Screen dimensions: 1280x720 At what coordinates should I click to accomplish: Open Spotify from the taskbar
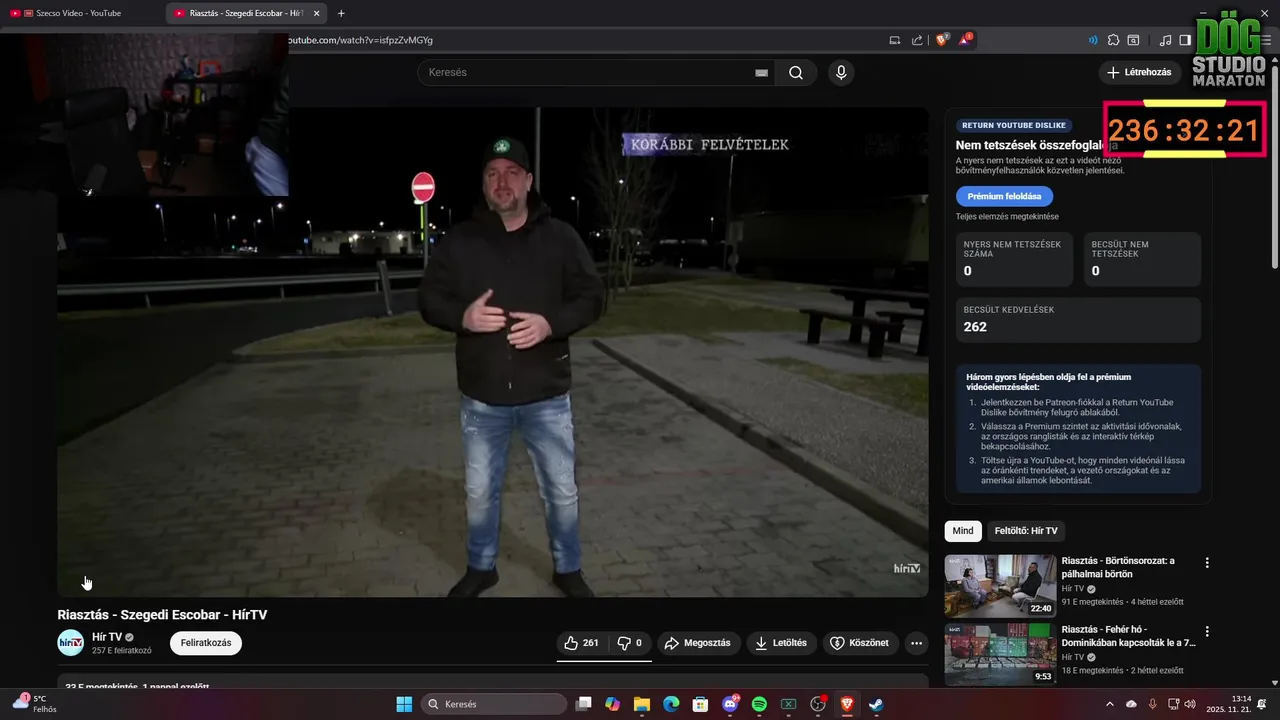[x=759, y=704]
